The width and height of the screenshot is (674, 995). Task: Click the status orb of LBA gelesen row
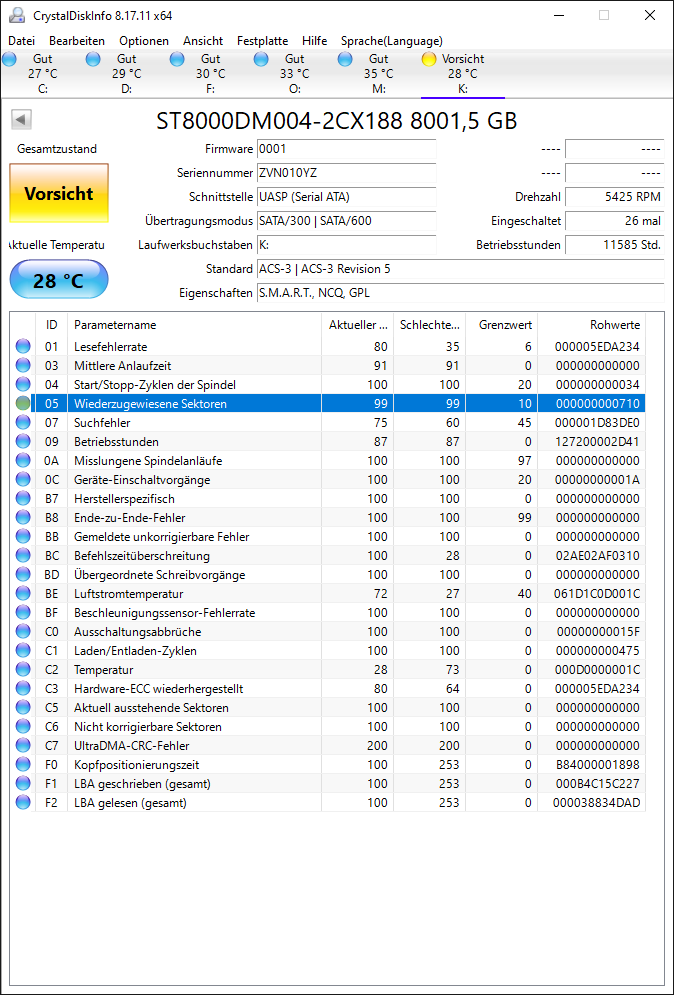point(23,802)
